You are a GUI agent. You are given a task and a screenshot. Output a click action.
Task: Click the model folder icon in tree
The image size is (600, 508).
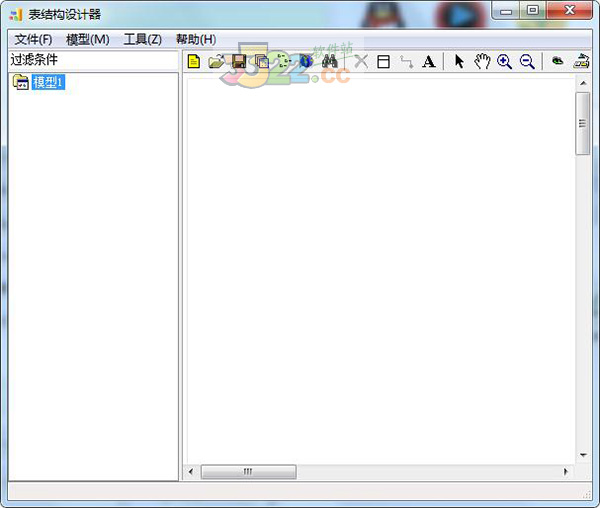[21, 82]
